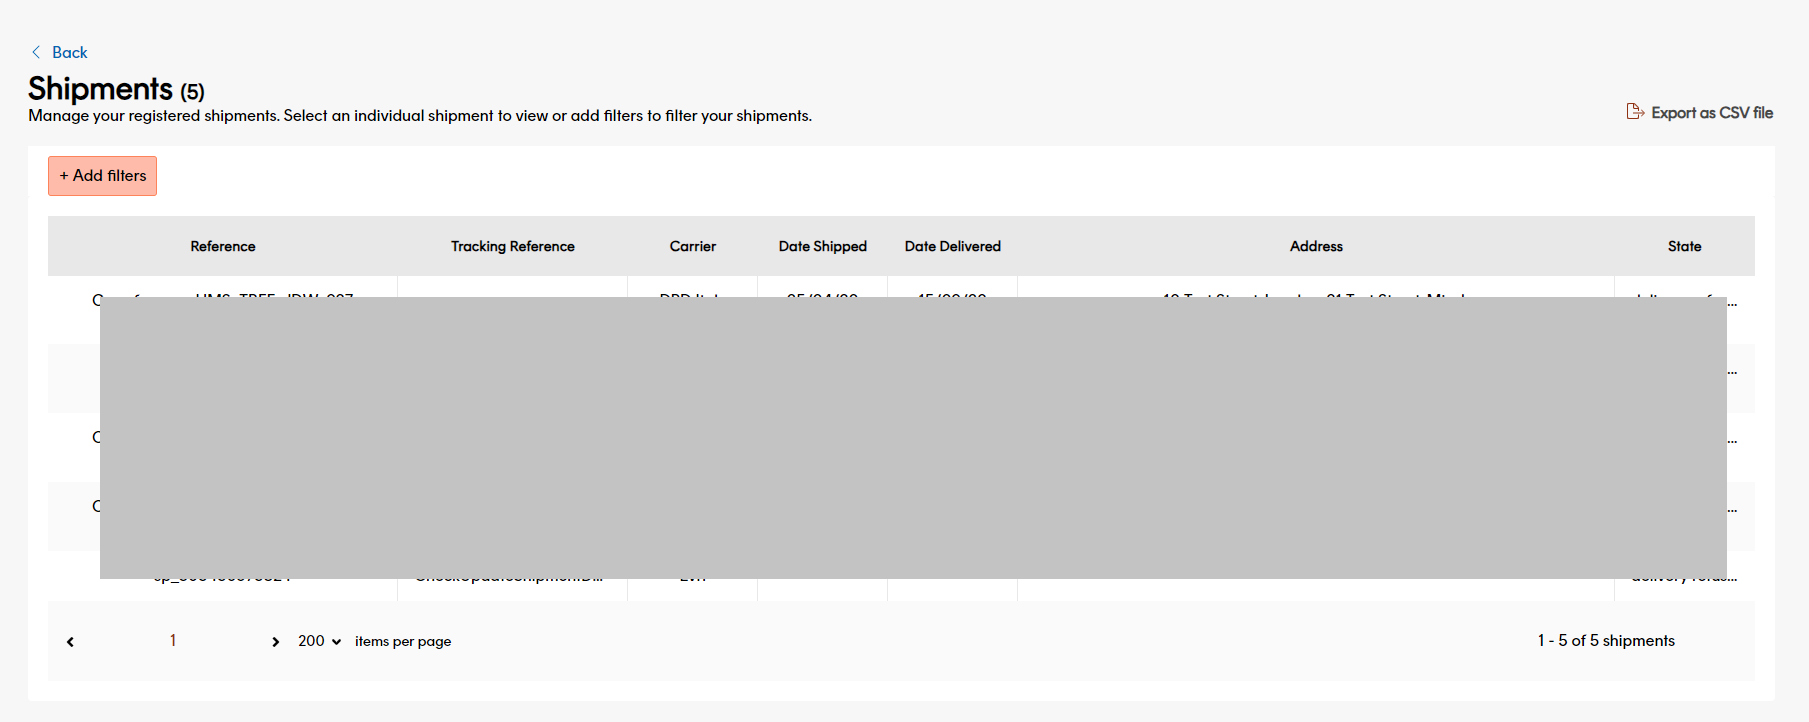Viewport: 1809px width, 722px height.
Task: Go to previous page of shipments
Action: pos(70,642)
